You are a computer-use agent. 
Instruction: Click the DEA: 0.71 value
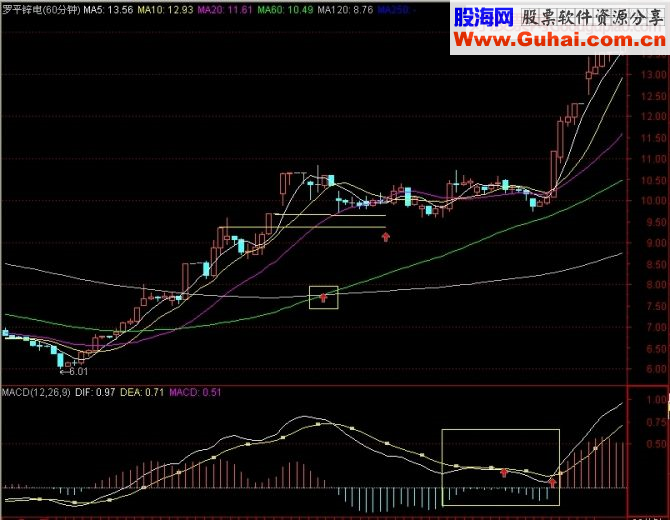(142, 392)
